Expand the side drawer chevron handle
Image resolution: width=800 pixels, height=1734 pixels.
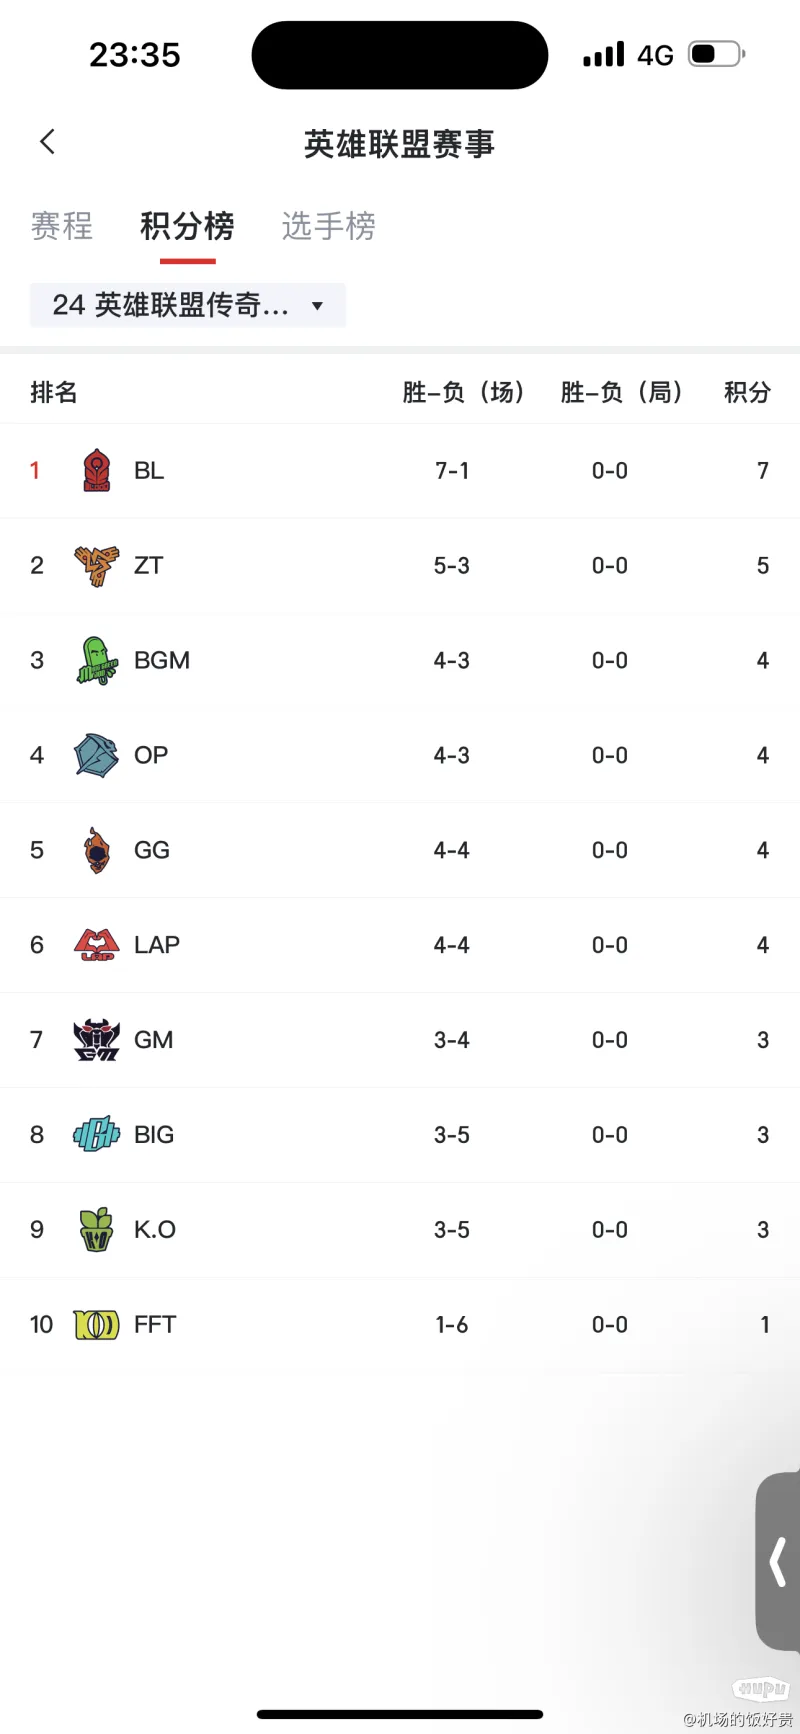coord(777,1561)
